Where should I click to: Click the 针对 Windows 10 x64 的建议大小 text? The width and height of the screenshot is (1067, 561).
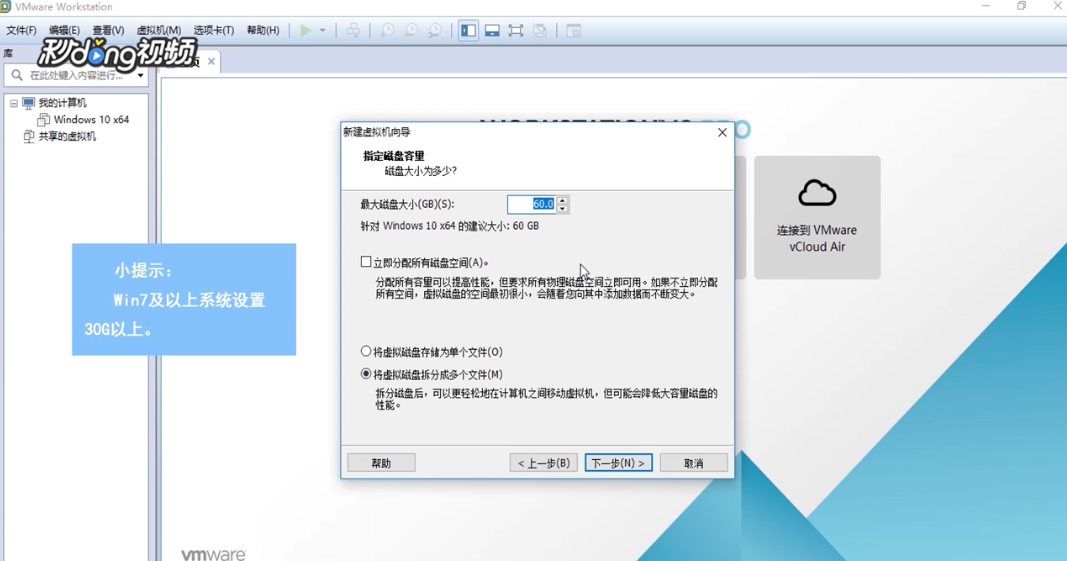click(449, 226)
